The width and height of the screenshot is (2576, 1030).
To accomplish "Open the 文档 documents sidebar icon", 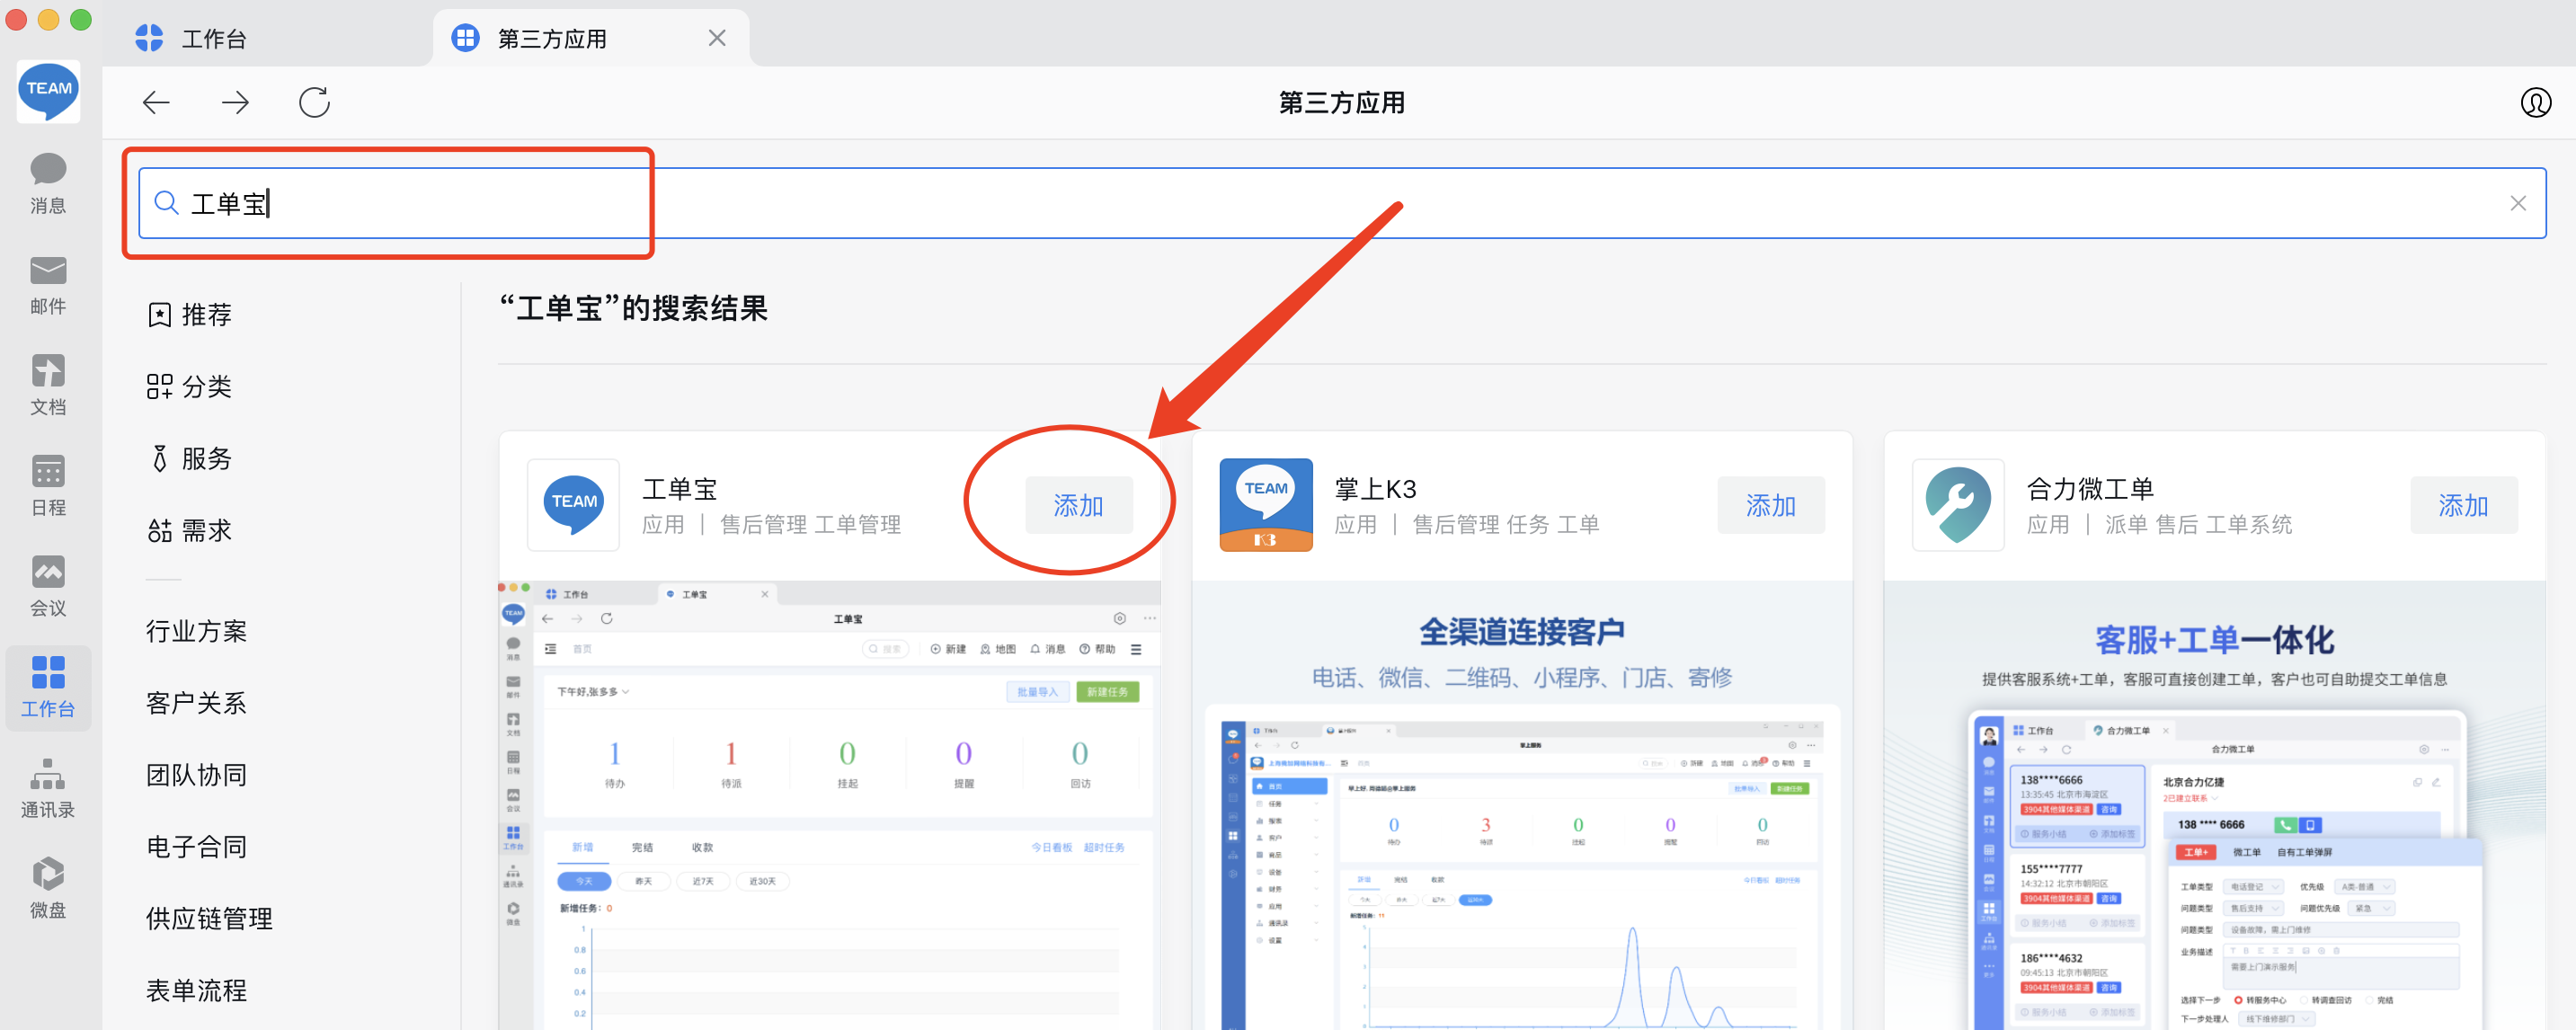I will click(x=47, y=385).
